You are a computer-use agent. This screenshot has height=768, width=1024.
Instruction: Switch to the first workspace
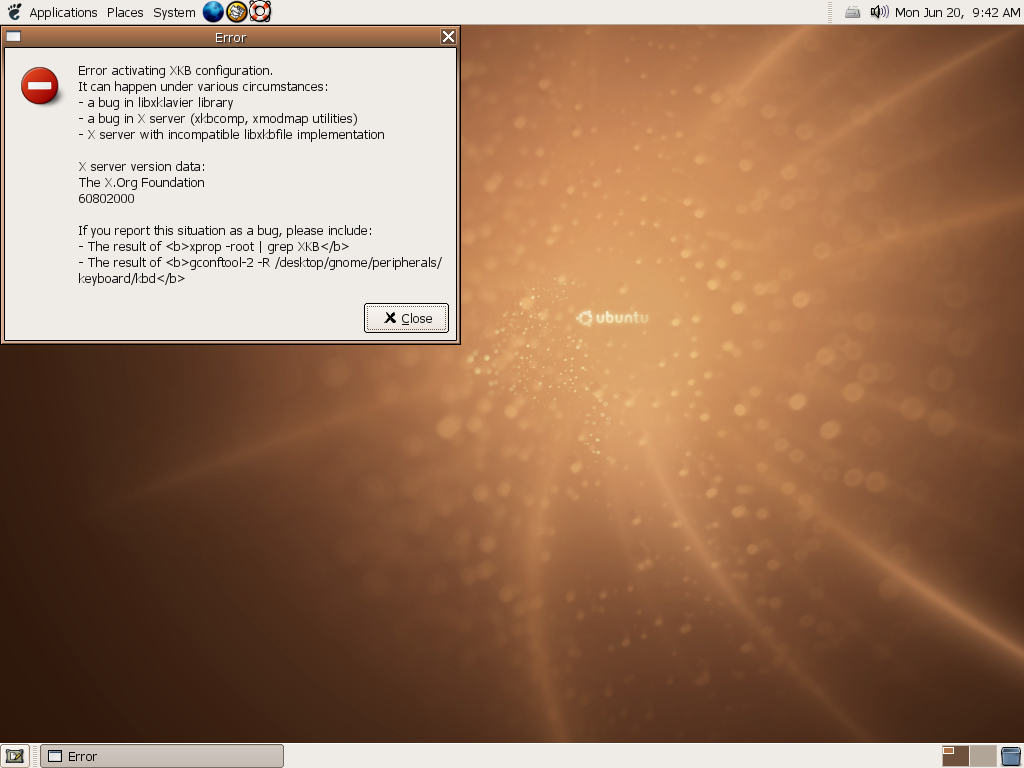click(955, 756)
